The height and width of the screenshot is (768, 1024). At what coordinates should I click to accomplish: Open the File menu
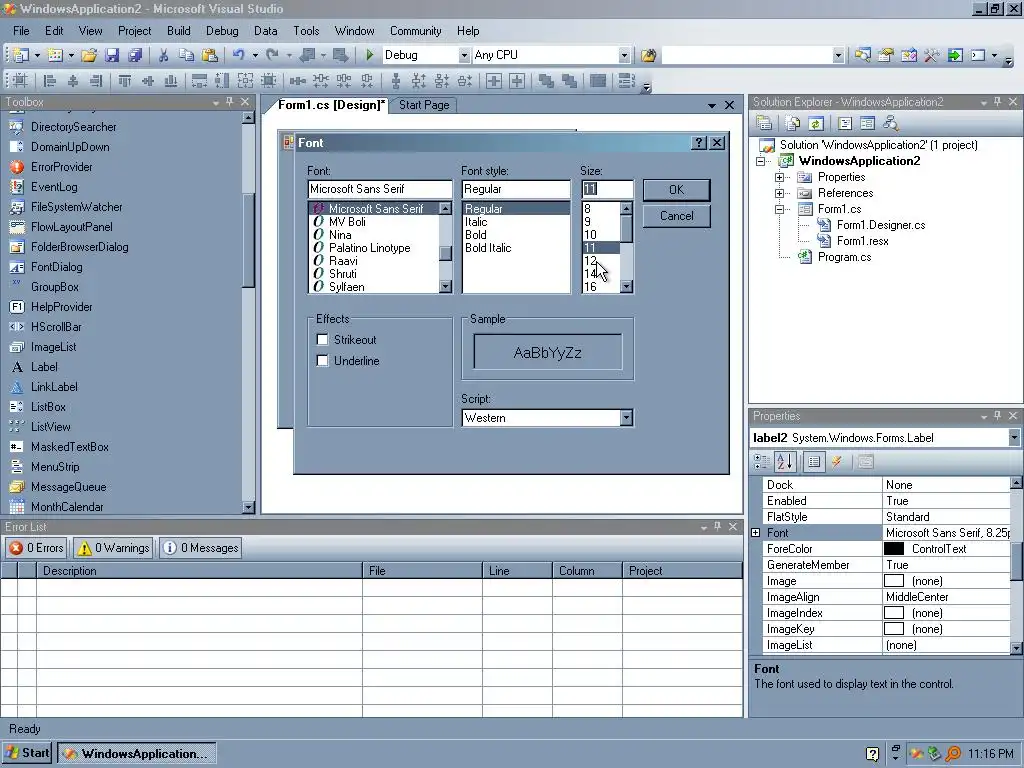pyautogui.click(x=21, y=31)
